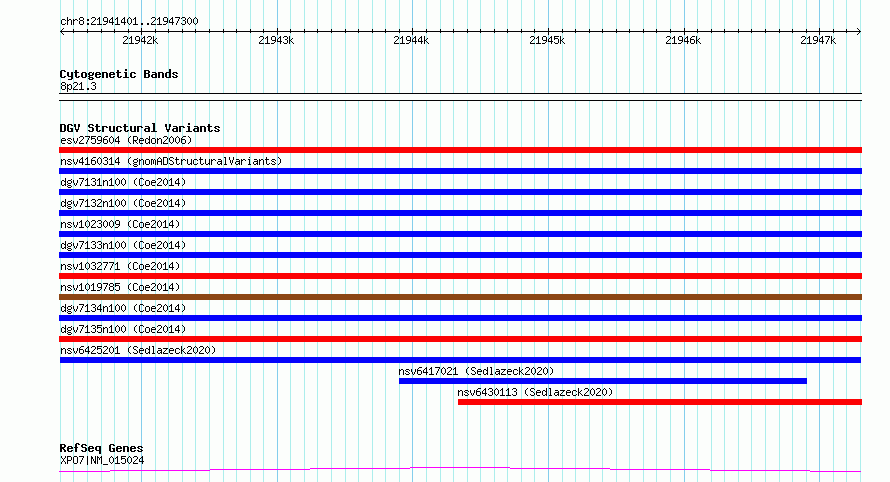Open variant label nsv6430113 (Sedlazeck2020)
Screen dimensions: 890x482
(x=535, y=392)
